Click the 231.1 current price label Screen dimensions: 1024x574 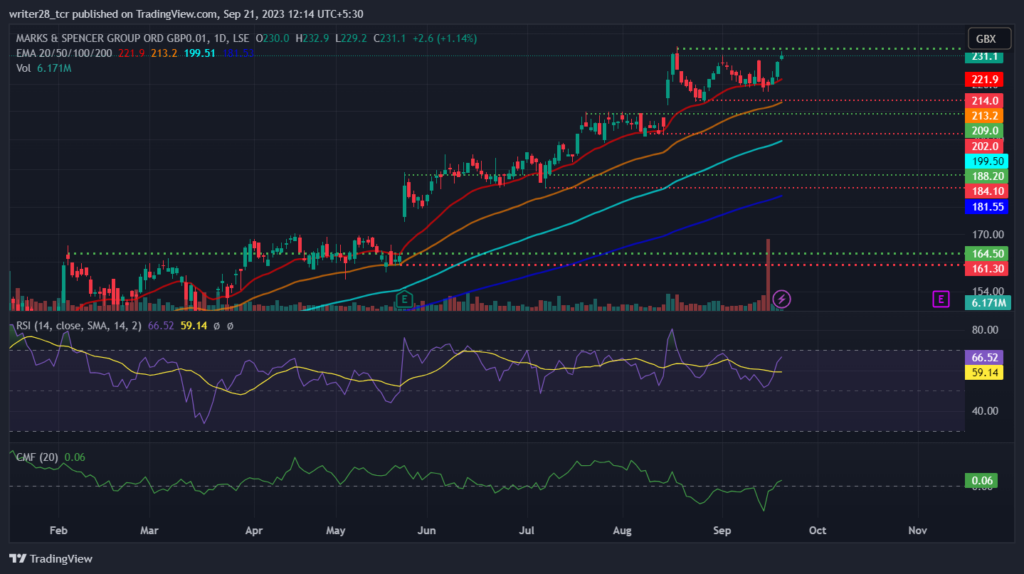coord(985,57)
